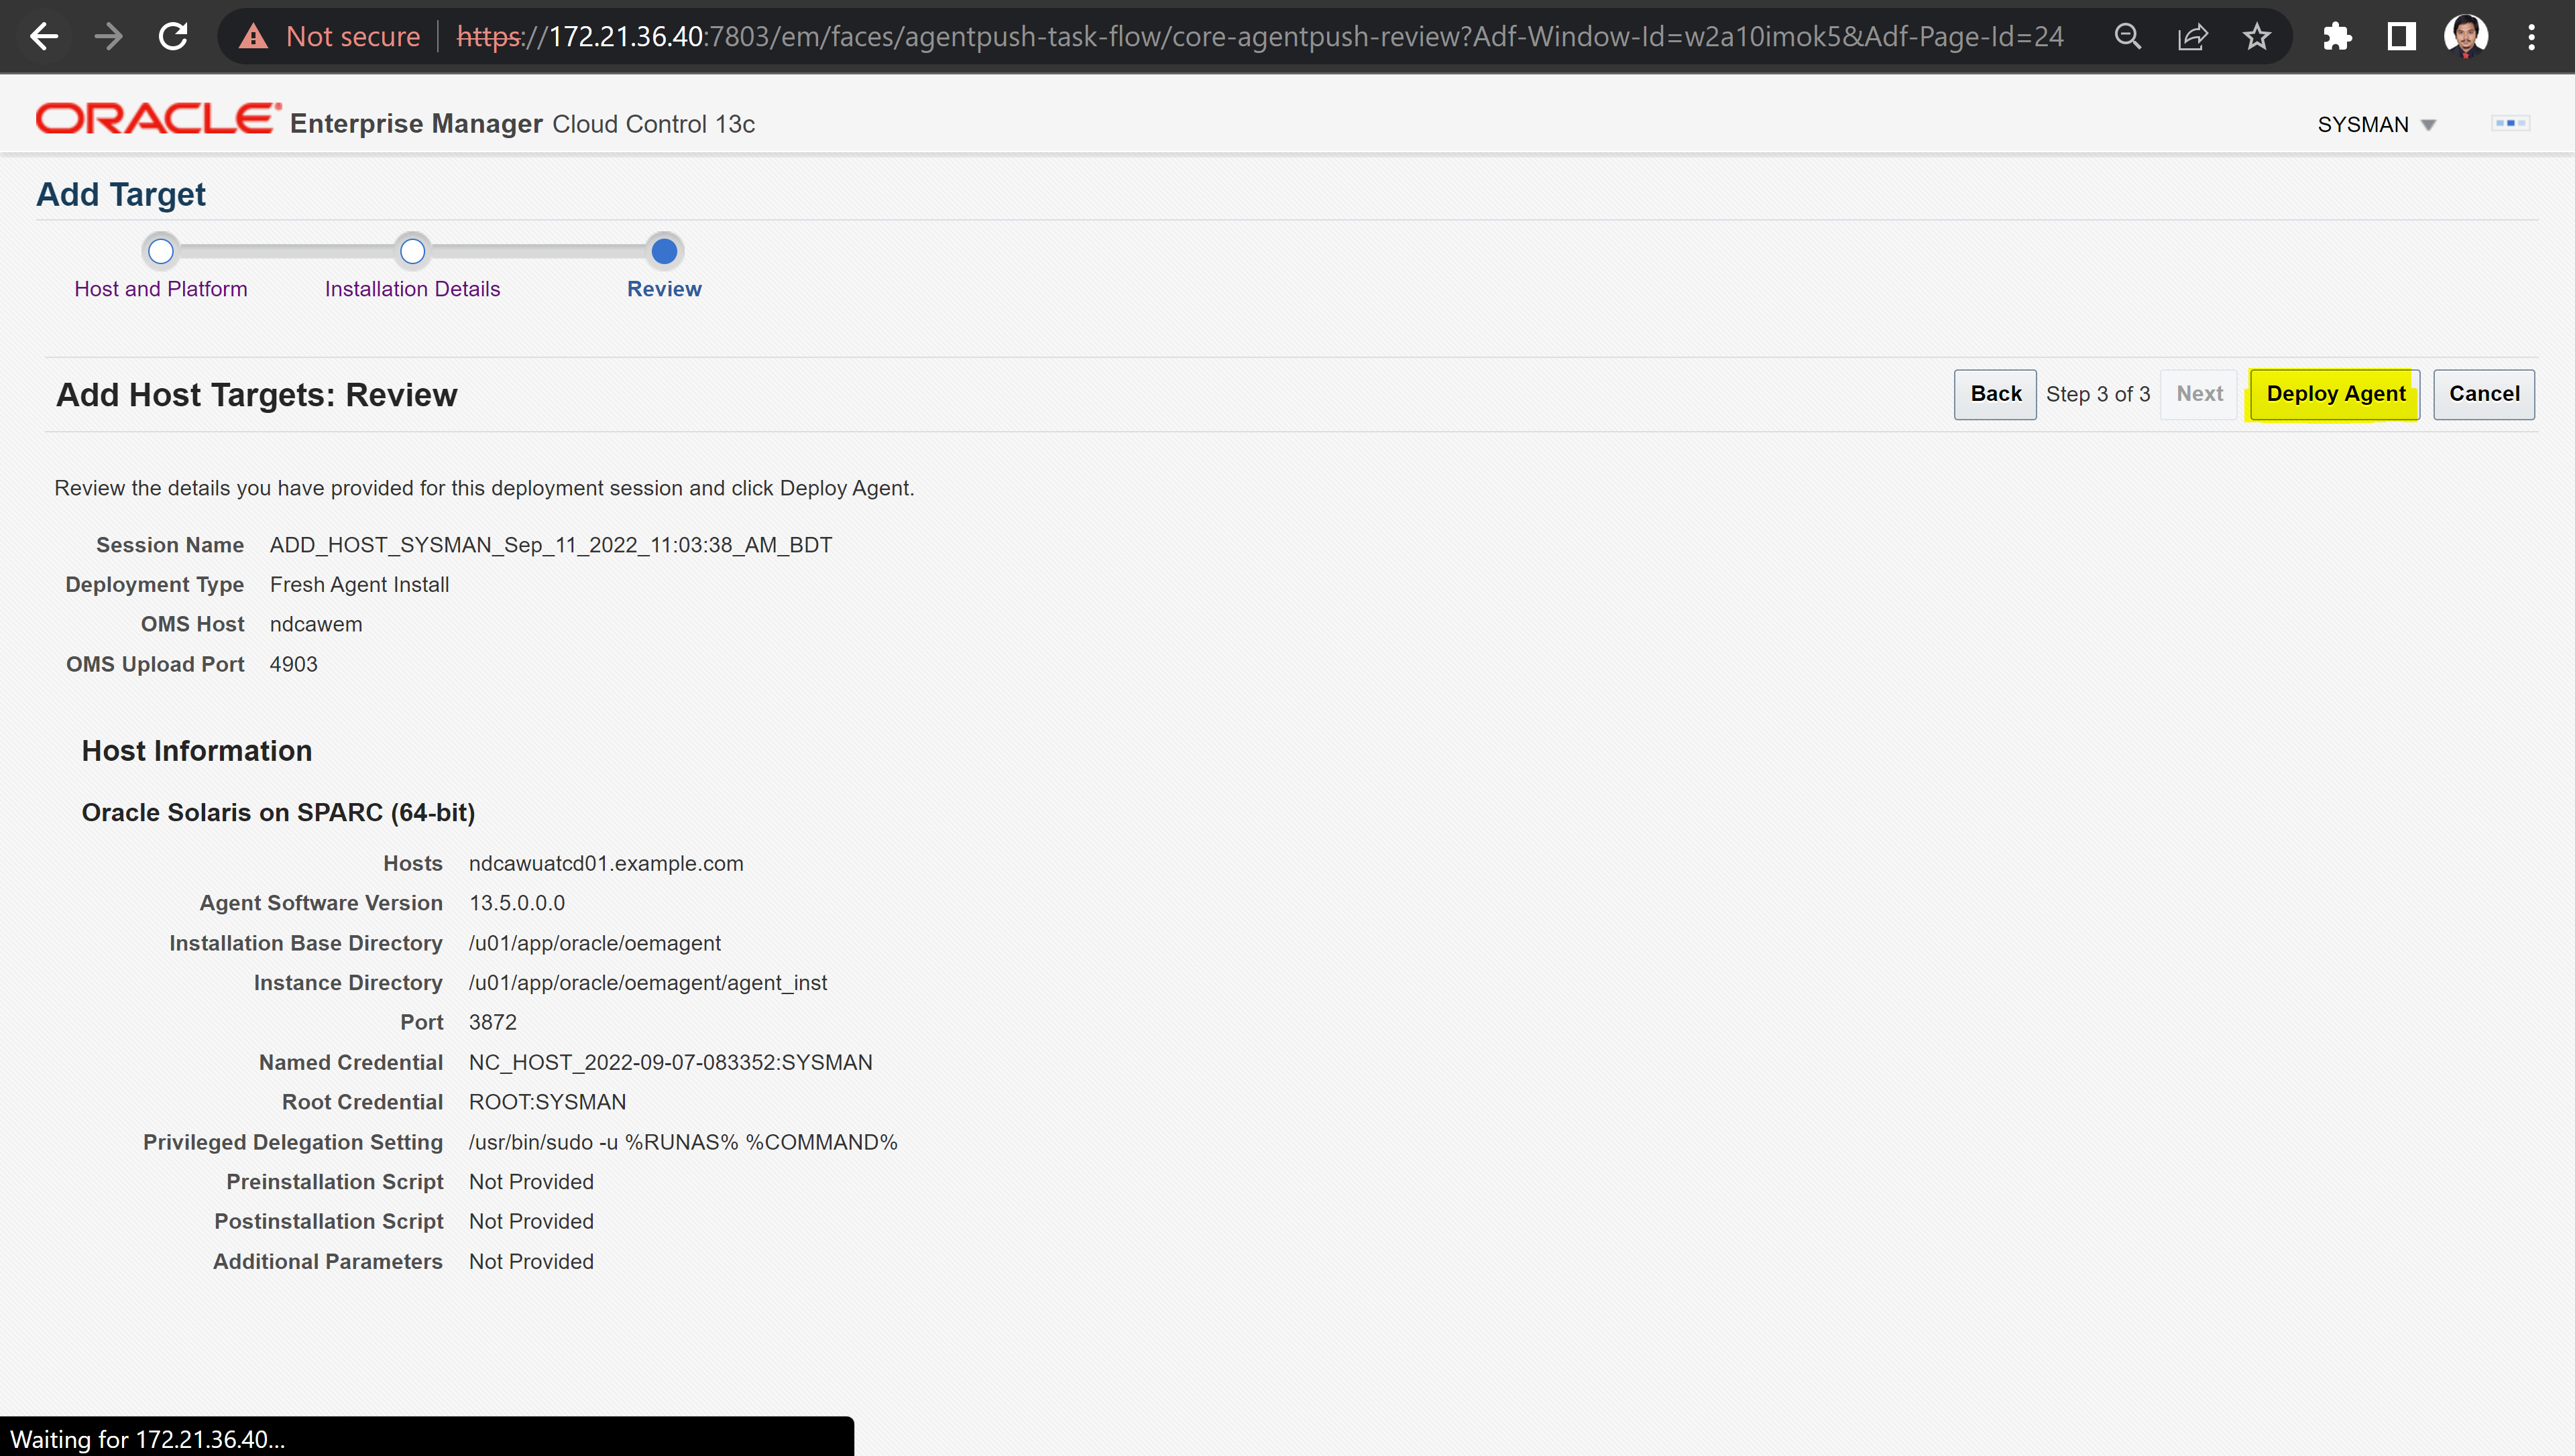This screenshot has height=1456, width=2575.
Task: Open the accessibility dots icon next to SYSMAN
Action: coord(2510,123)
